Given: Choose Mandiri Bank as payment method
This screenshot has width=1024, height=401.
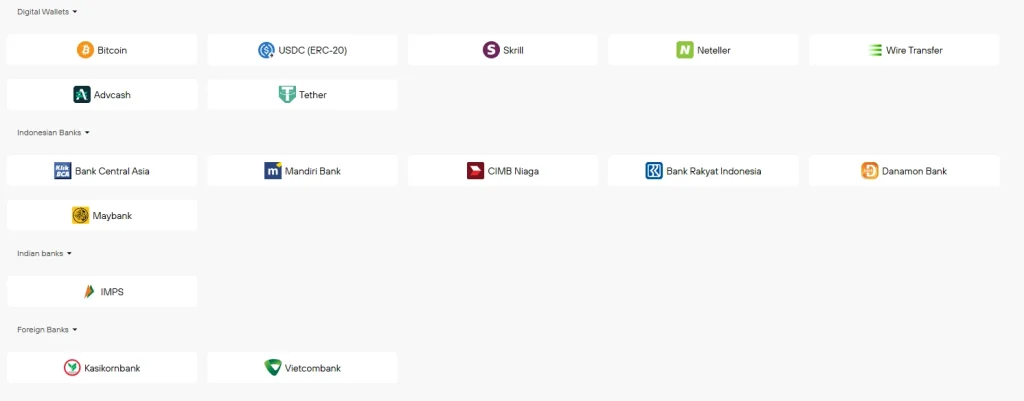Looking at the screenshot, I should (x=302, y=171).
